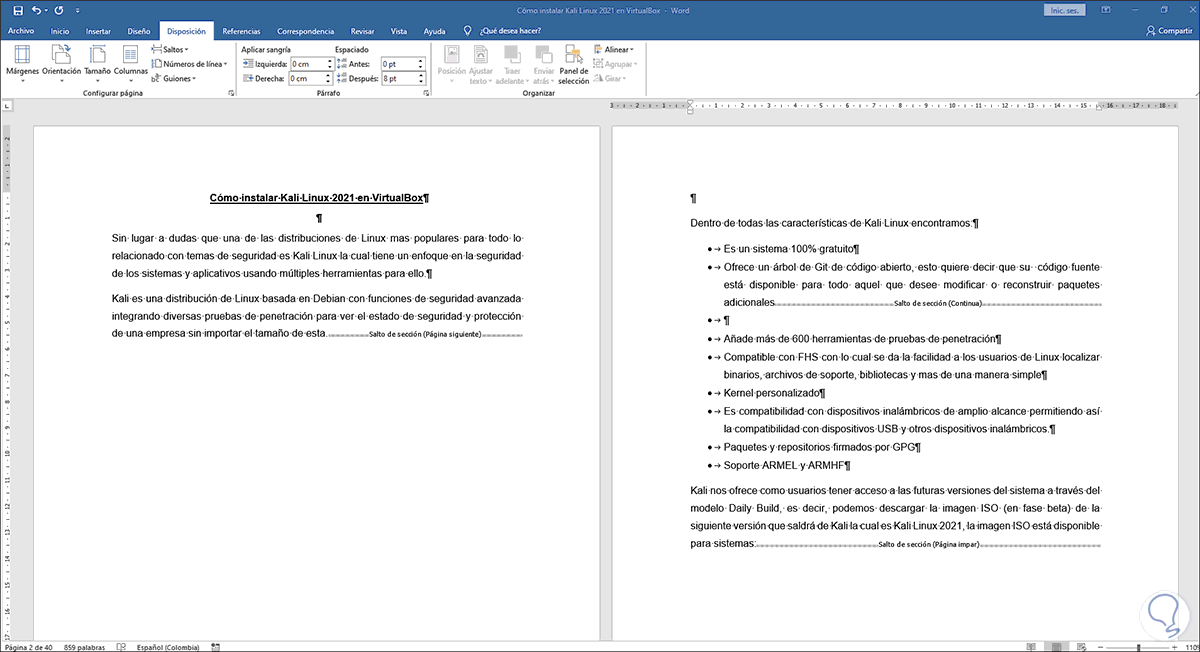Expand the Guiones hyphenation dropdown
This screenshot has width=1200, height=652.
pos(174,78)
